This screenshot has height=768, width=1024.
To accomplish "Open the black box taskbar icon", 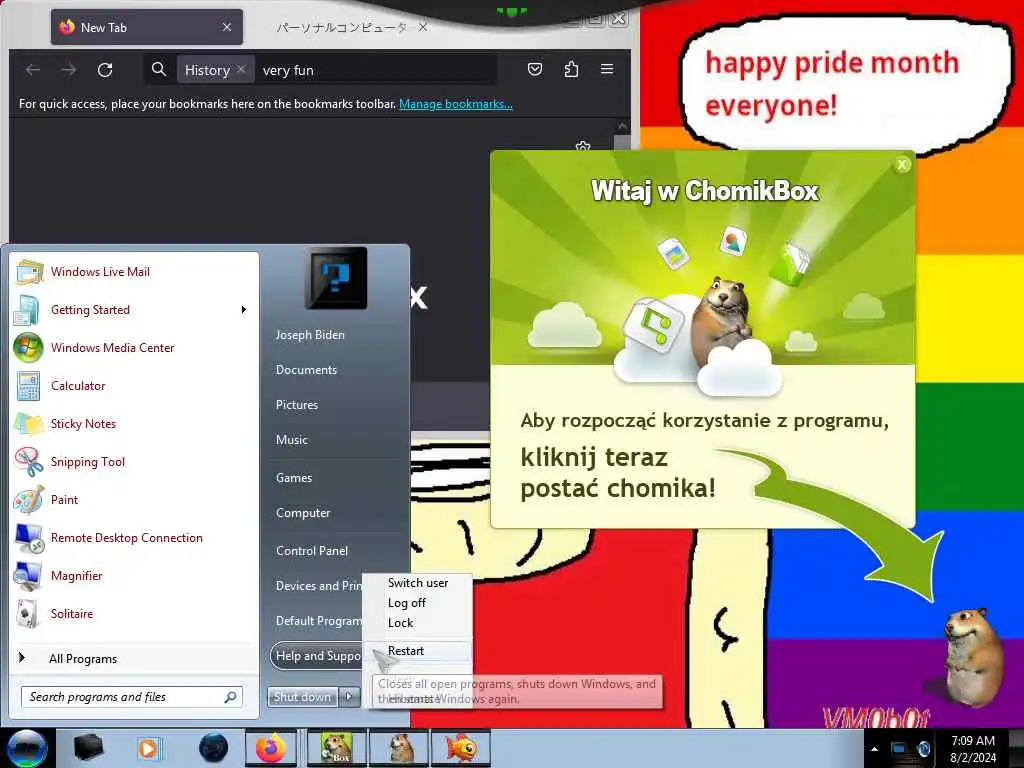I will pos(88,748).
